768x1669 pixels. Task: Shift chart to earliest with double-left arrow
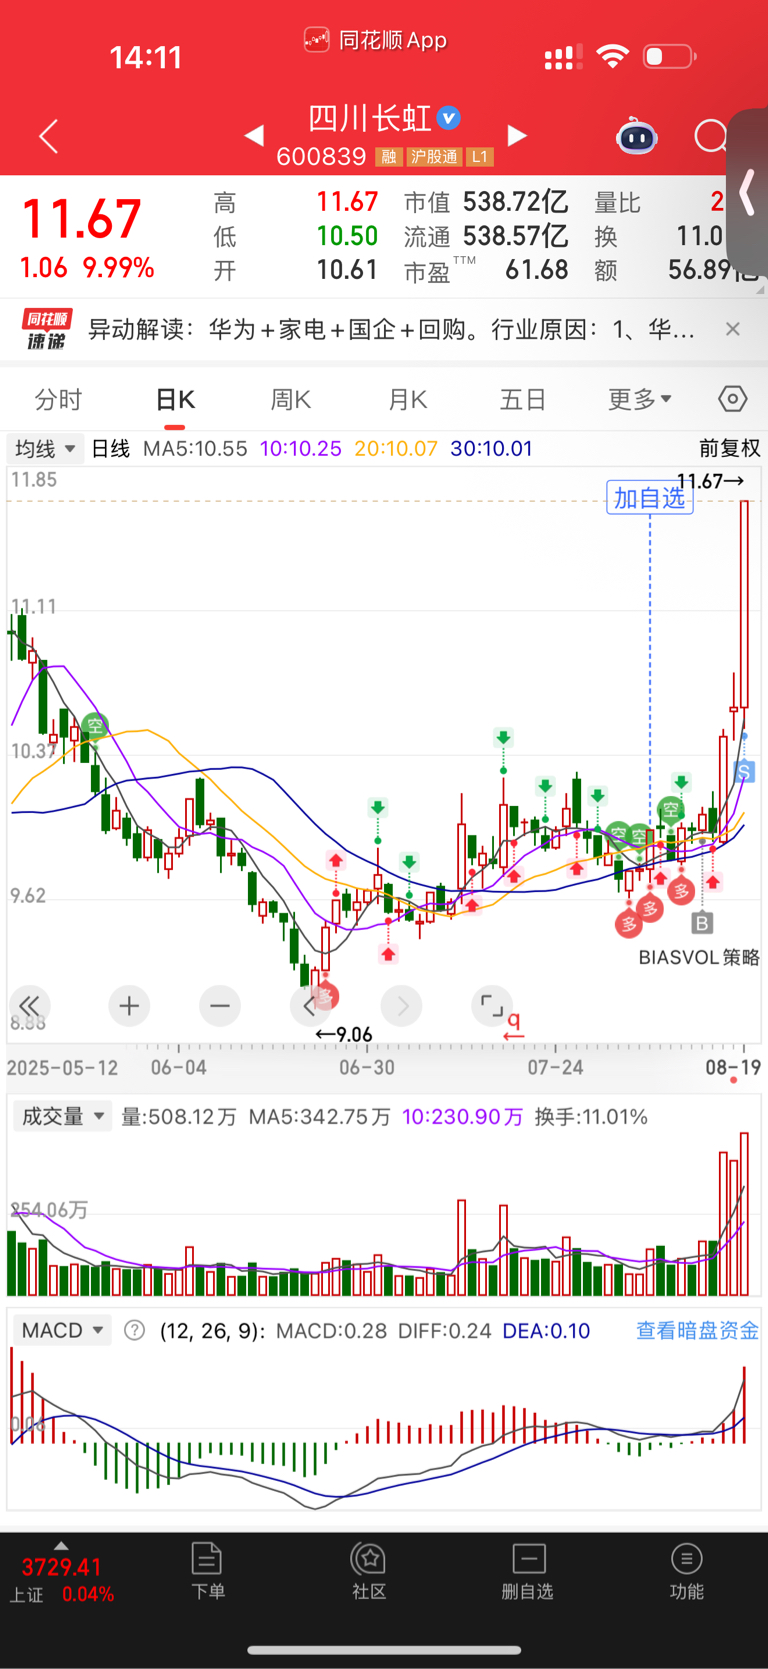pos(29,1006)
